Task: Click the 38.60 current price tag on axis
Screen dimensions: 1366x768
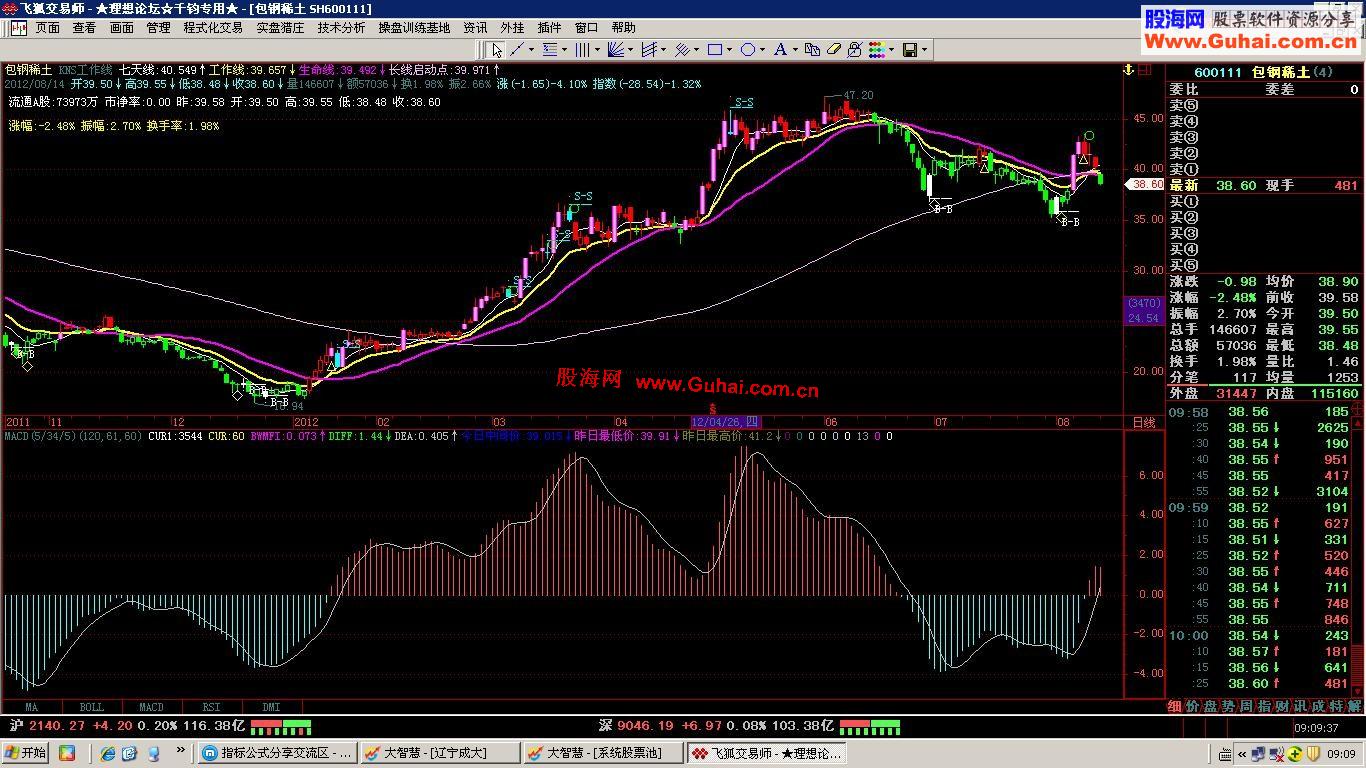Action: 1146,185
